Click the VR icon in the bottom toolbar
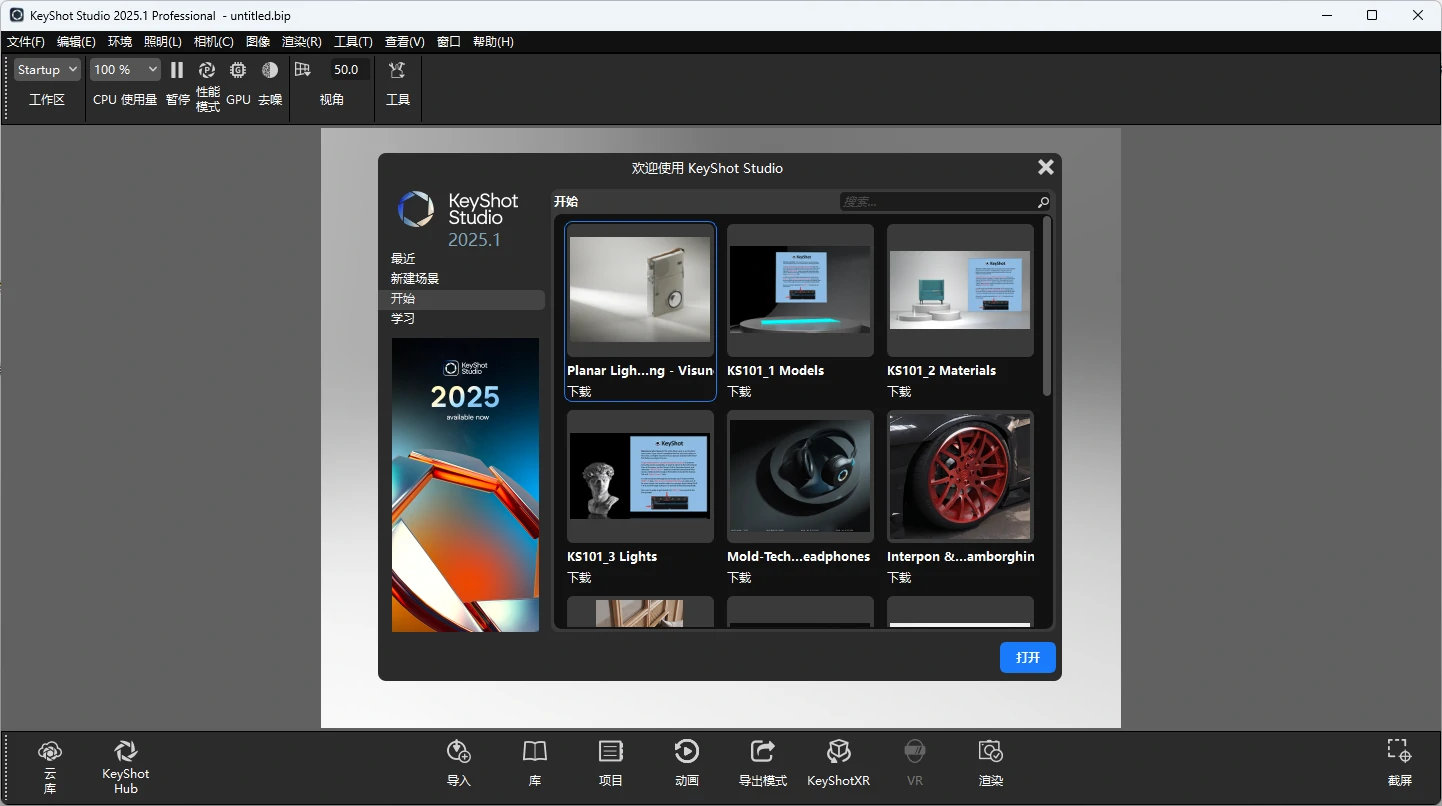1442x806 pixels. 915,751
